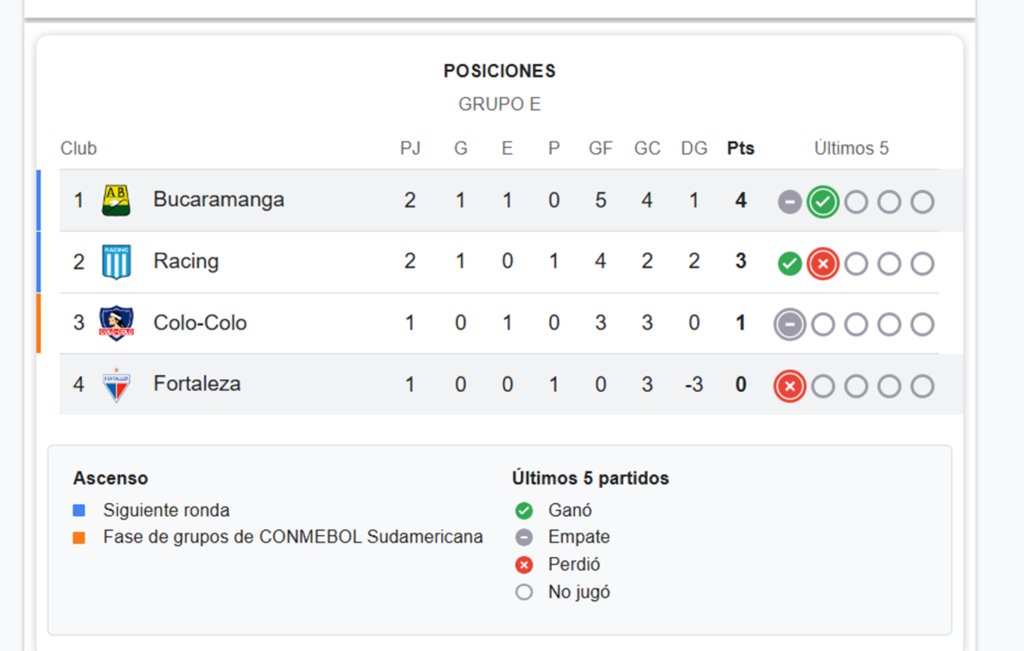Click Fortaleza's last empty match circle

tap(922, 386)
